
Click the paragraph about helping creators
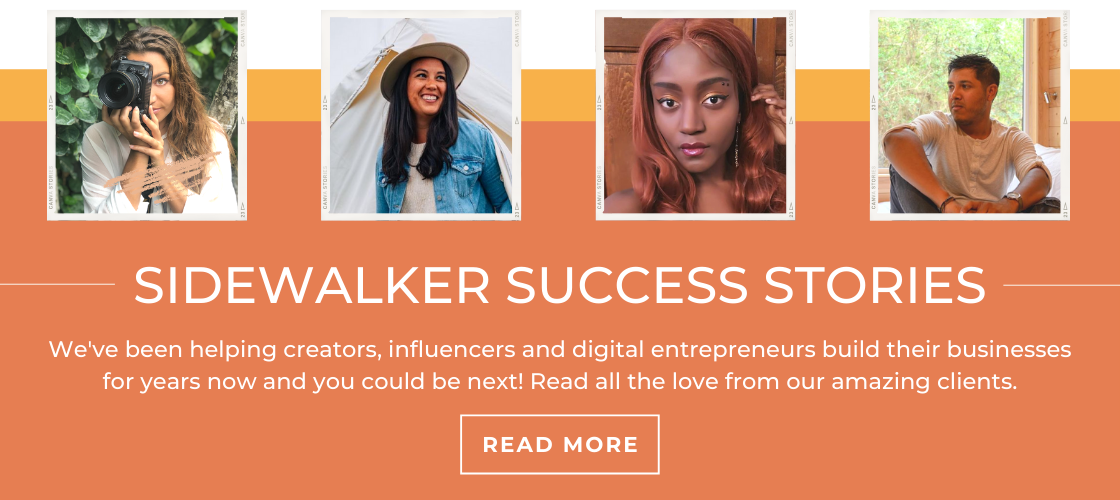pyautogui.click(x=559, y=365)
